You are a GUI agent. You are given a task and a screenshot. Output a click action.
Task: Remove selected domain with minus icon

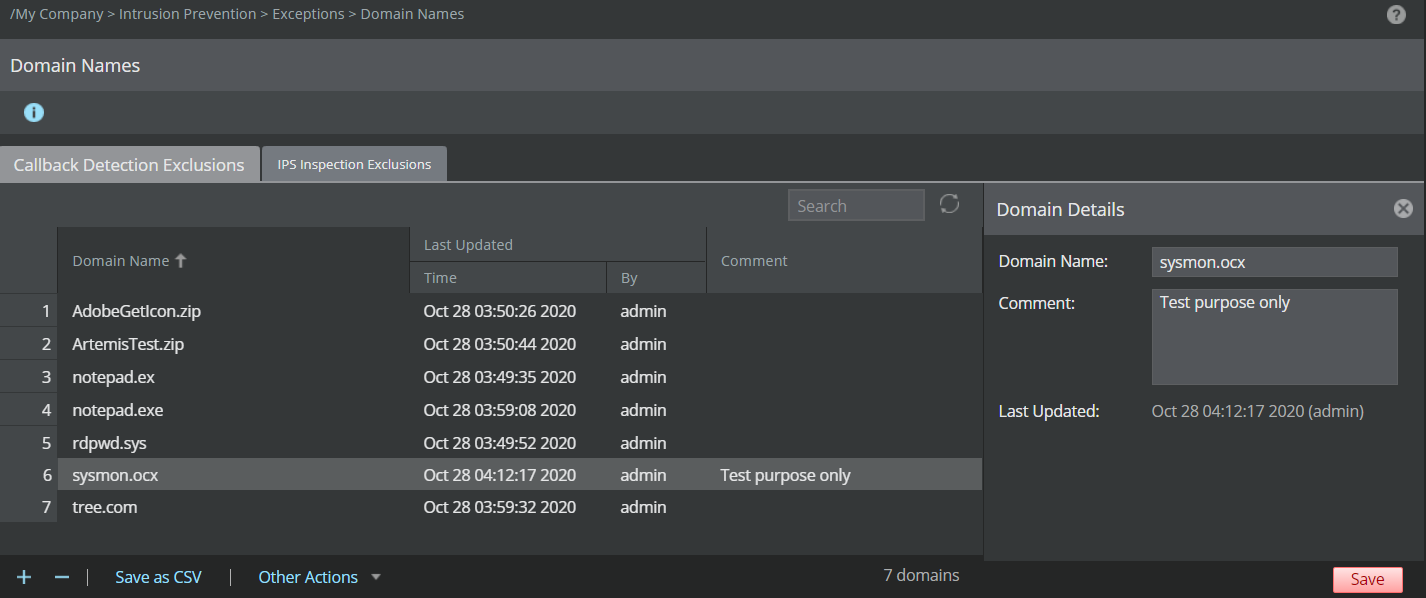tap(61, 577)
